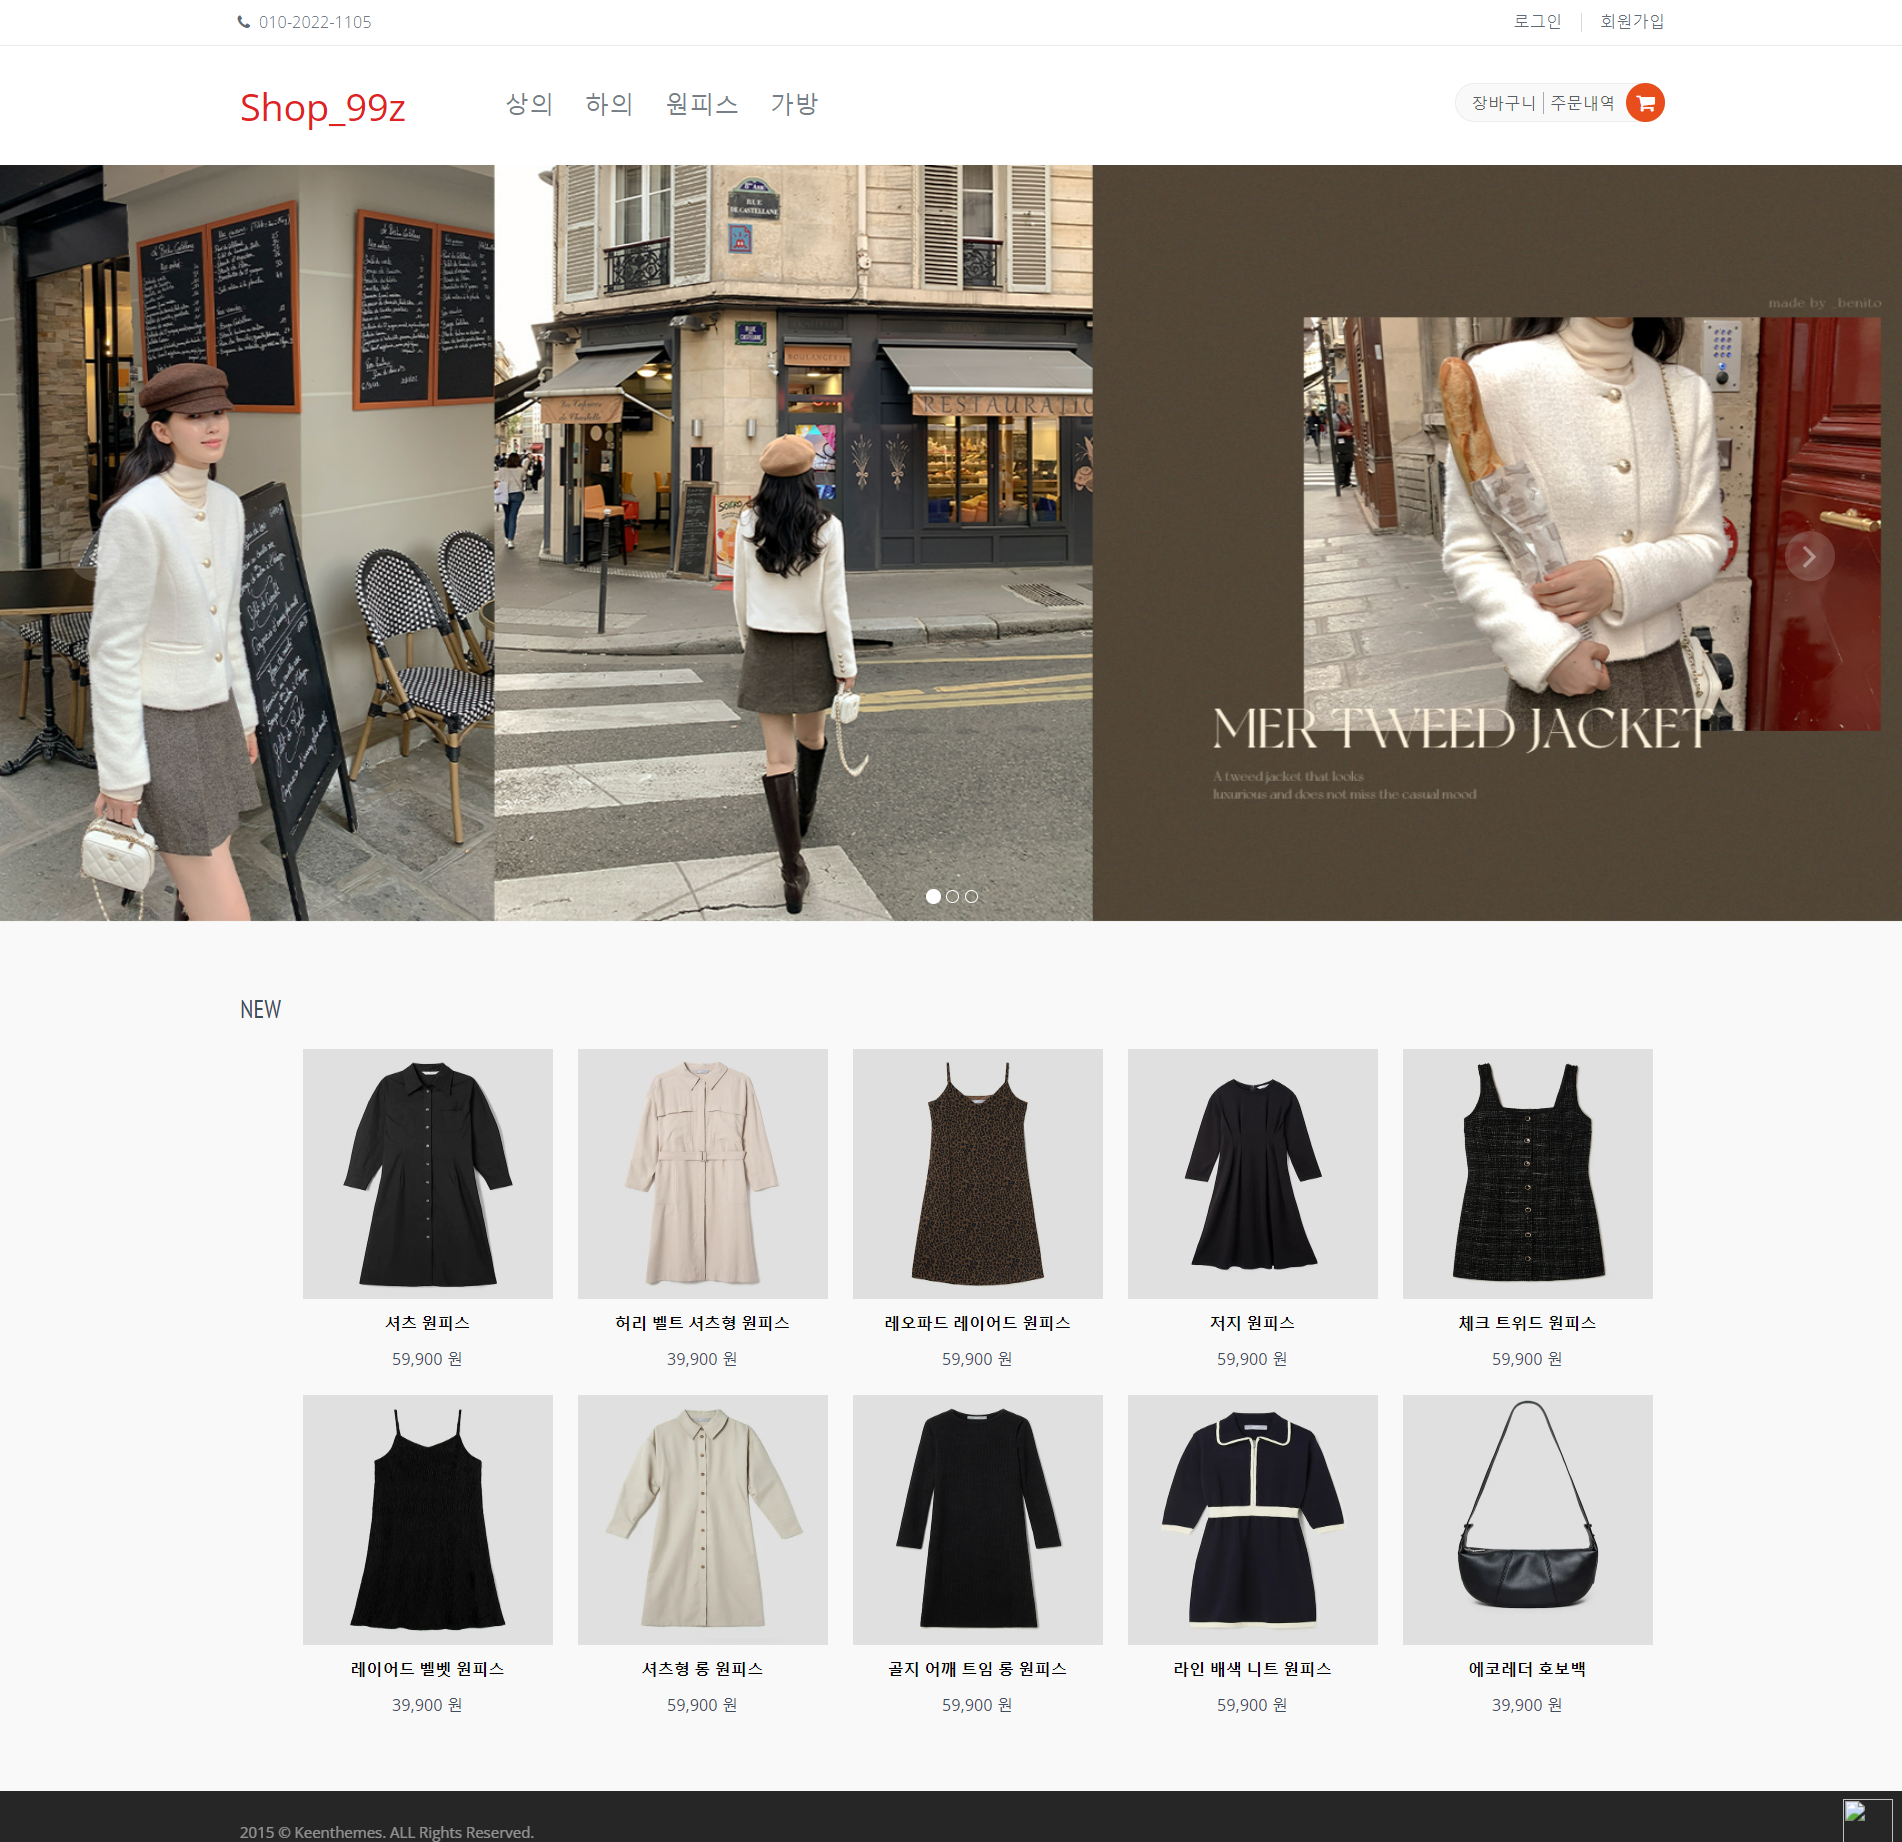Open the 장바구니 cart link

(x=1503, y=103)
